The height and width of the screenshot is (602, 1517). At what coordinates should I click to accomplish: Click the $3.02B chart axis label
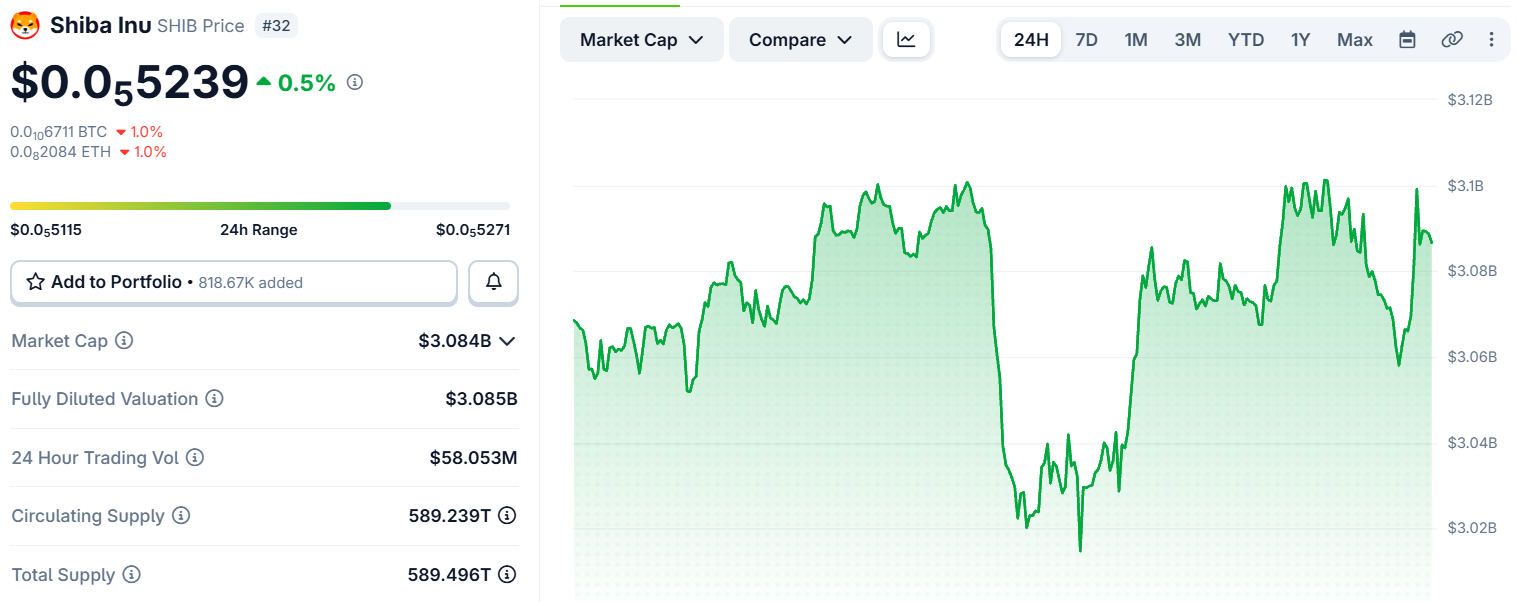[1472, 528]
